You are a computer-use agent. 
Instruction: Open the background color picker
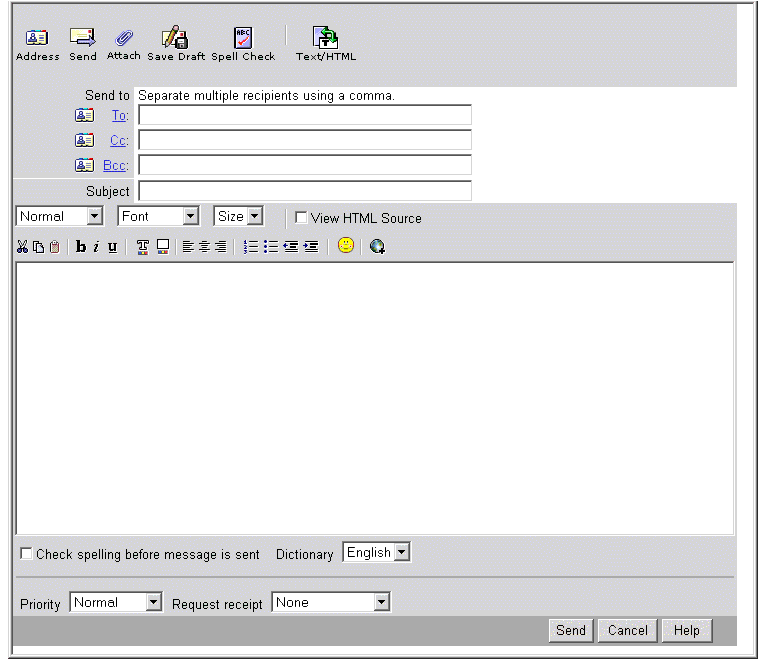coord(163,247)
